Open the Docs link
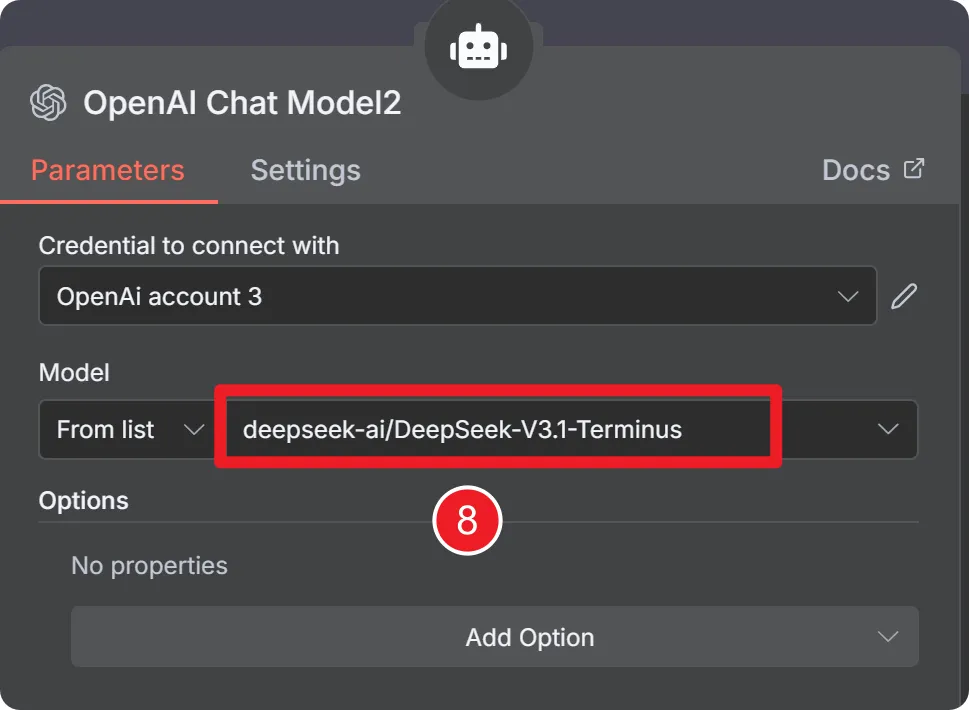 coord(856,170)
